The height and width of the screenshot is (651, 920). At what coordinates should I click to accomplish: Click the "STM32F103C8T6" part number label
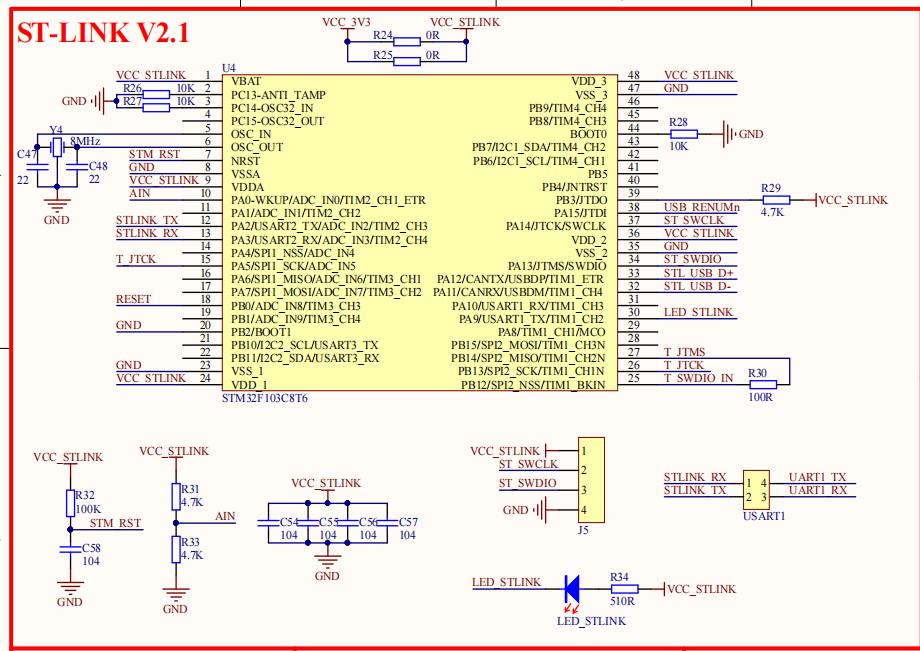pyautogui.click(x=265, y=398)
